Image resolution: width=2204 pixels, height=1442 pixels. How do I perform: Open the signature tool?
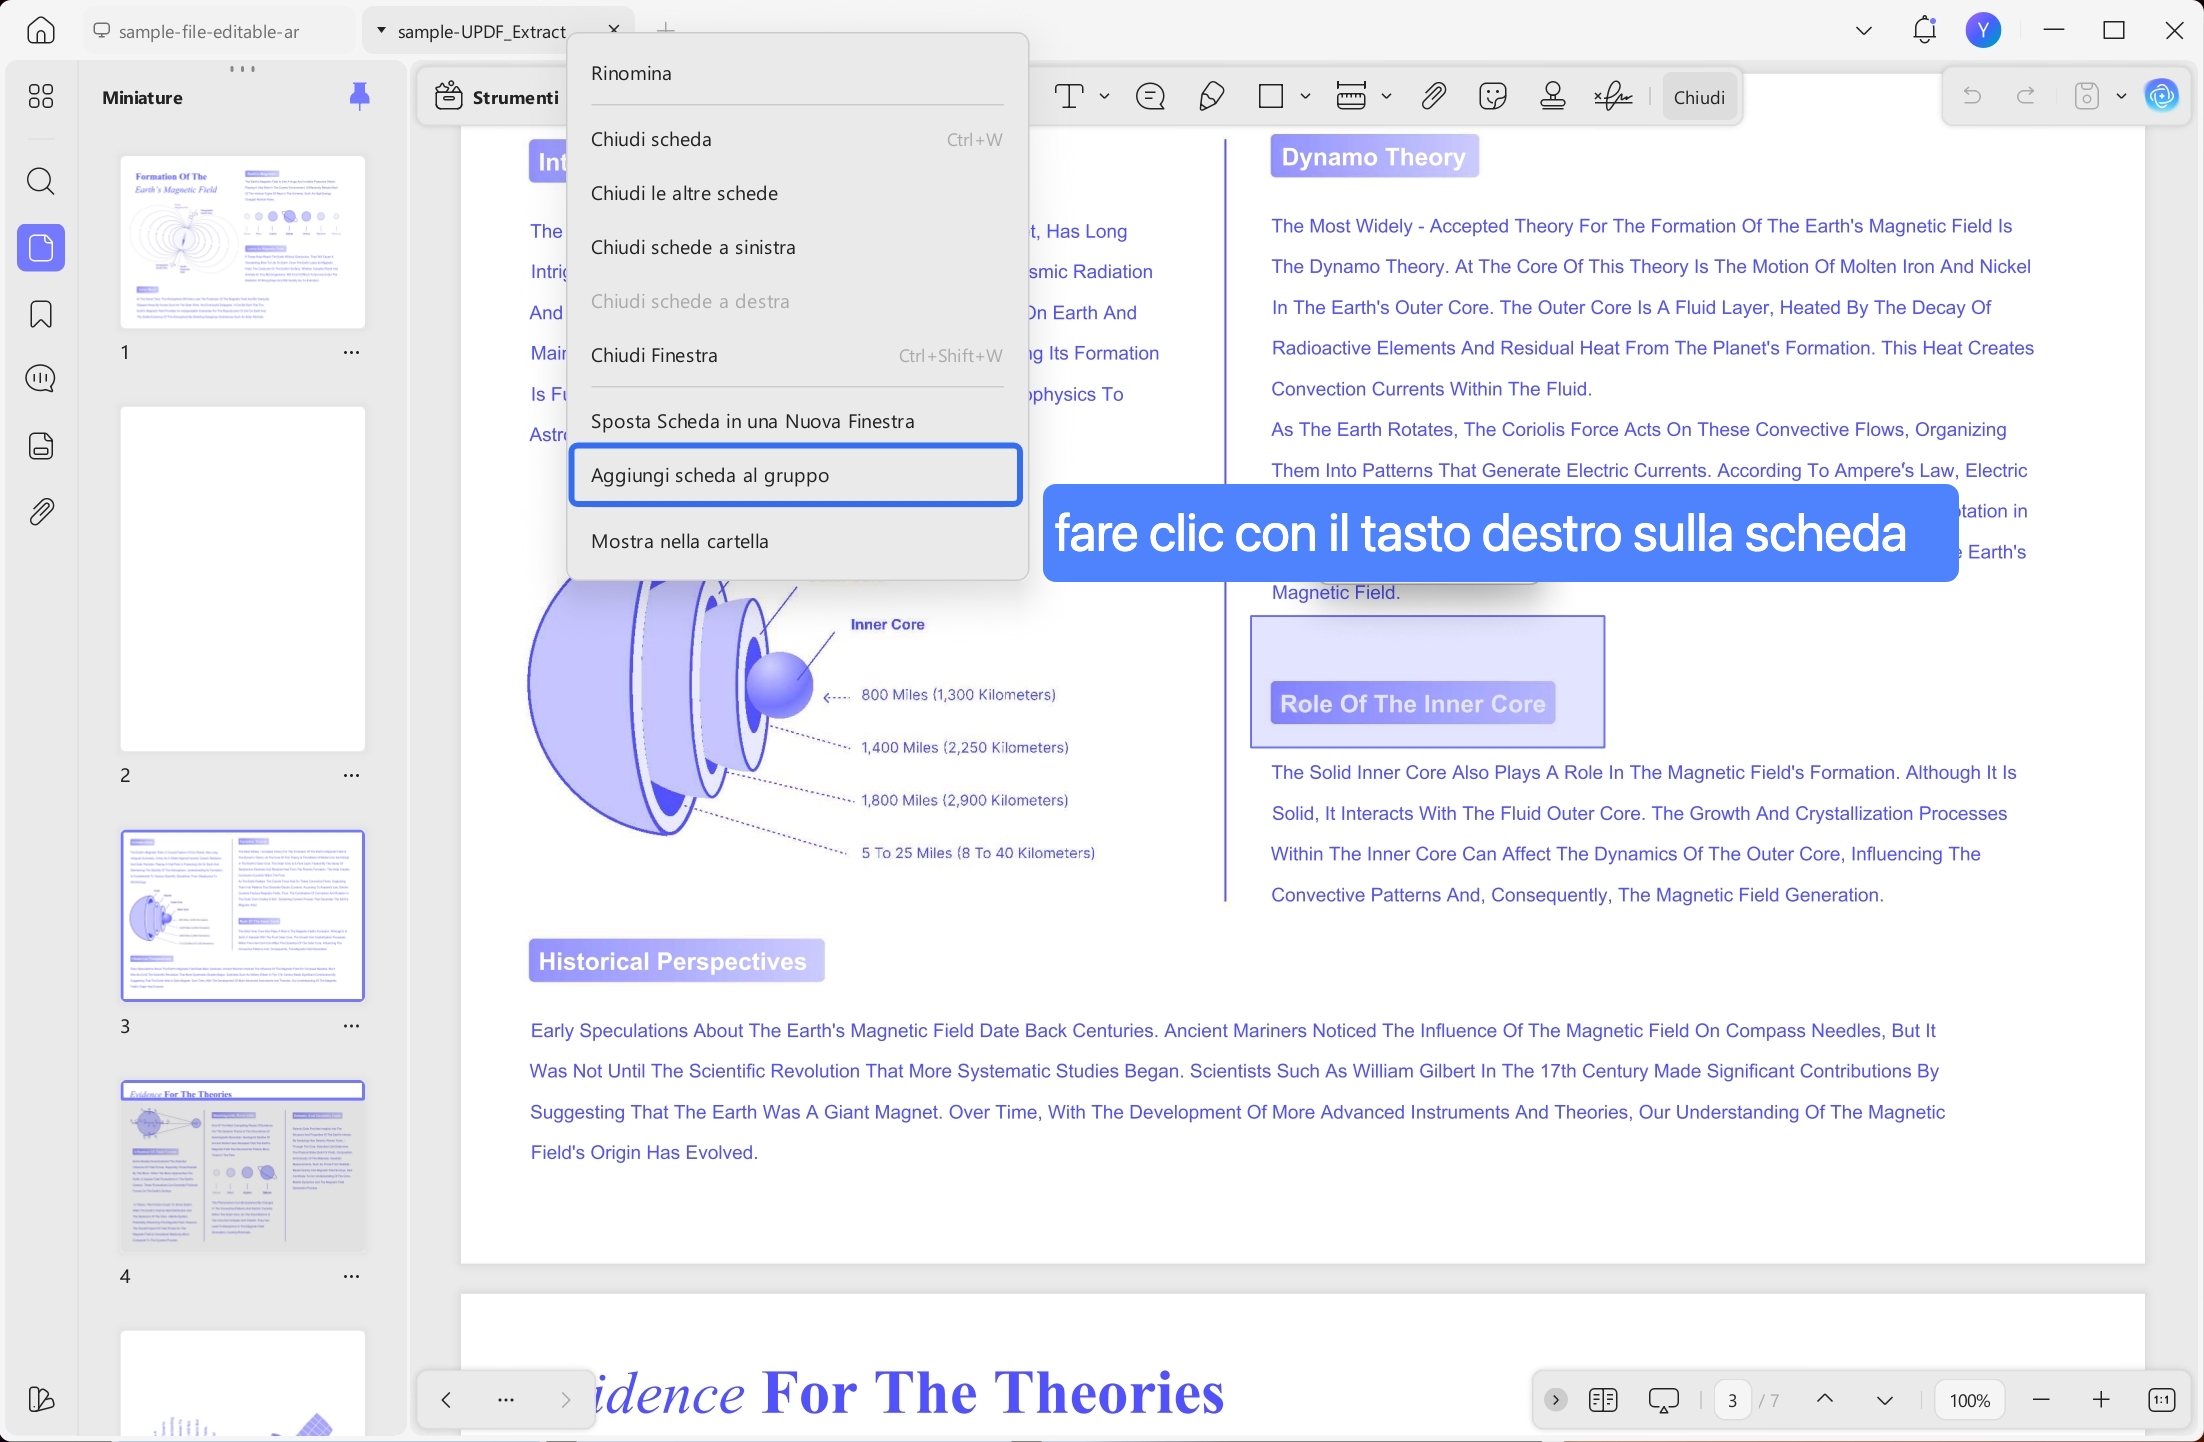tap(1613, 96)
